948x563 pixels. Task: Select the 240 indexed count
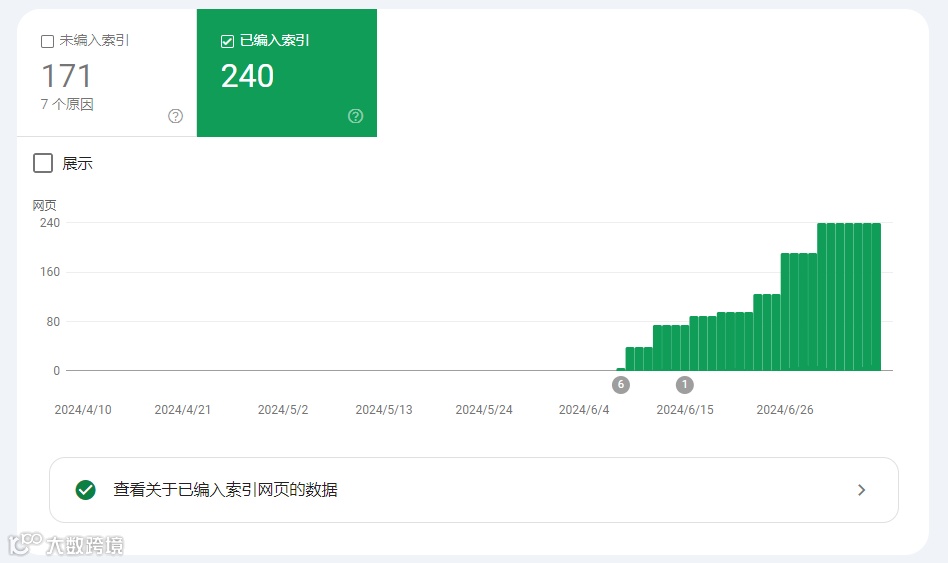(247, 76)
